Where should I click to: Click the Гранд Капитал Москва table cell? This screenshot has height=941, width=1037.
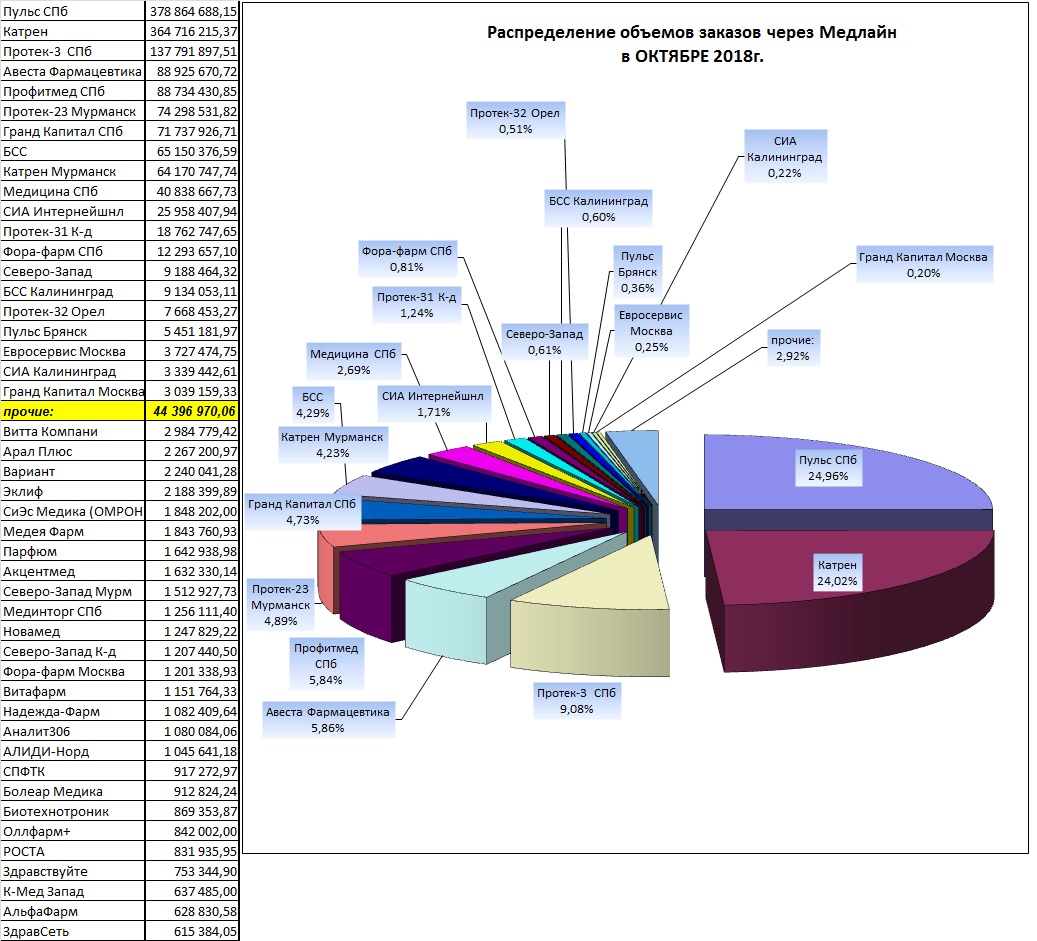pos(72,391)
